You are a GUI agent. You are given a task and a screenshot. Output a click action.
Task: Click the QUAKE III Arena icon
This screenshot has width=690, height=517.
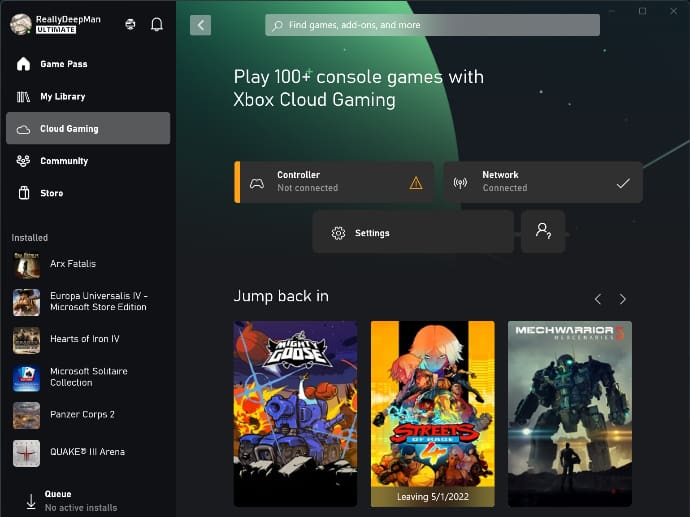point(26,453)
